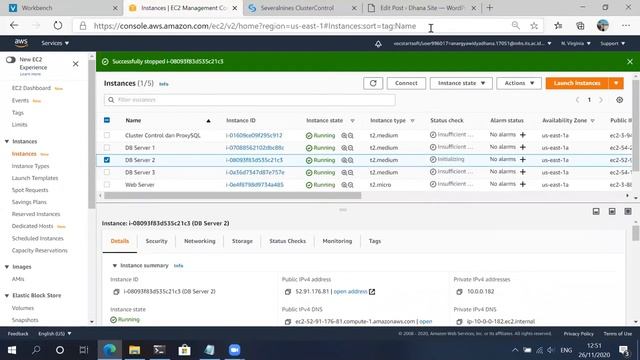
Task: Switch to the Tags tab
Action: (375, 241)
